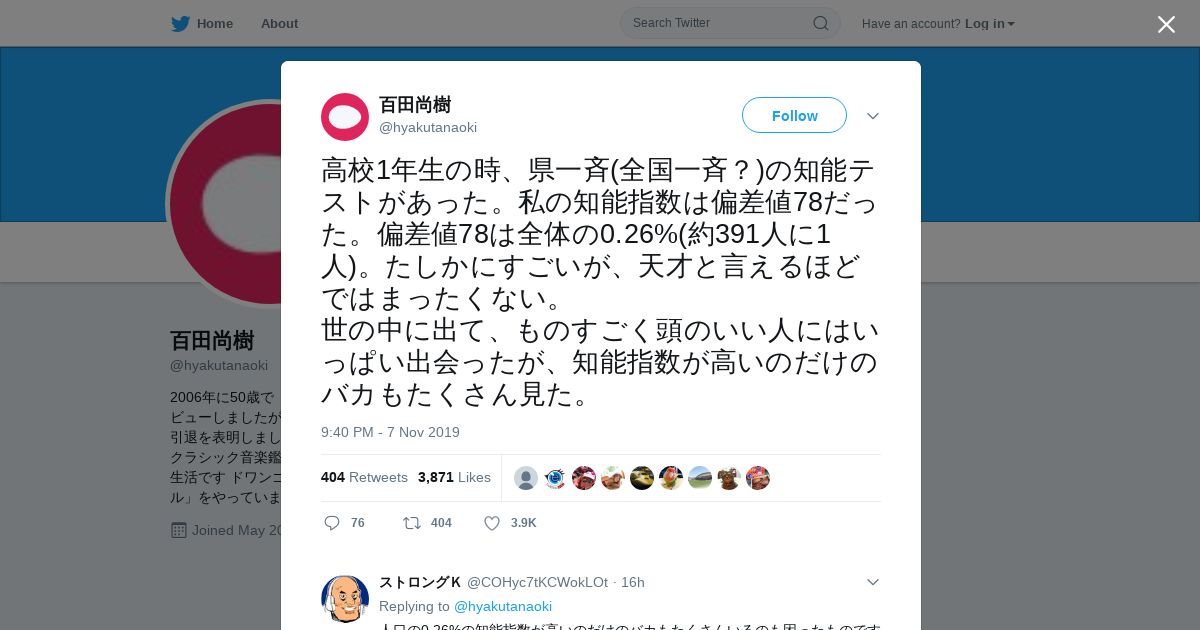Open ストロングK's avatar in the reply
This screenshot has height=630, width=1200.
pos(345,598)
